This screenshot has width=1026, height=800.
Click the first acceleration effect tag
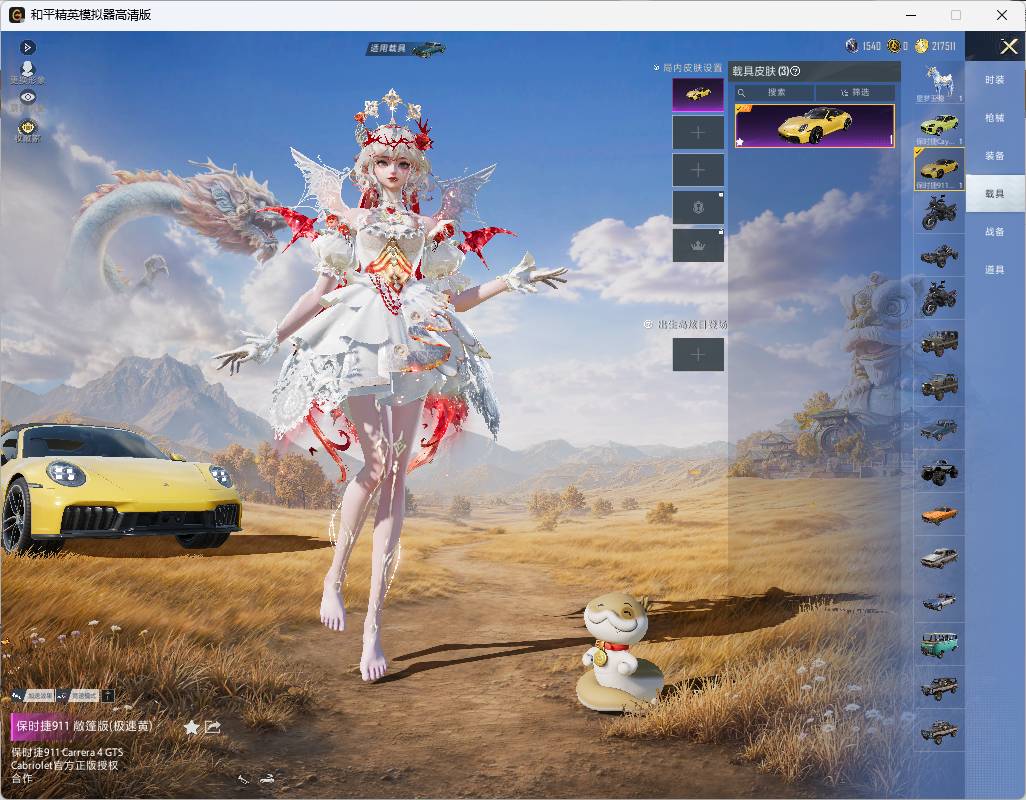pos(34,696)
